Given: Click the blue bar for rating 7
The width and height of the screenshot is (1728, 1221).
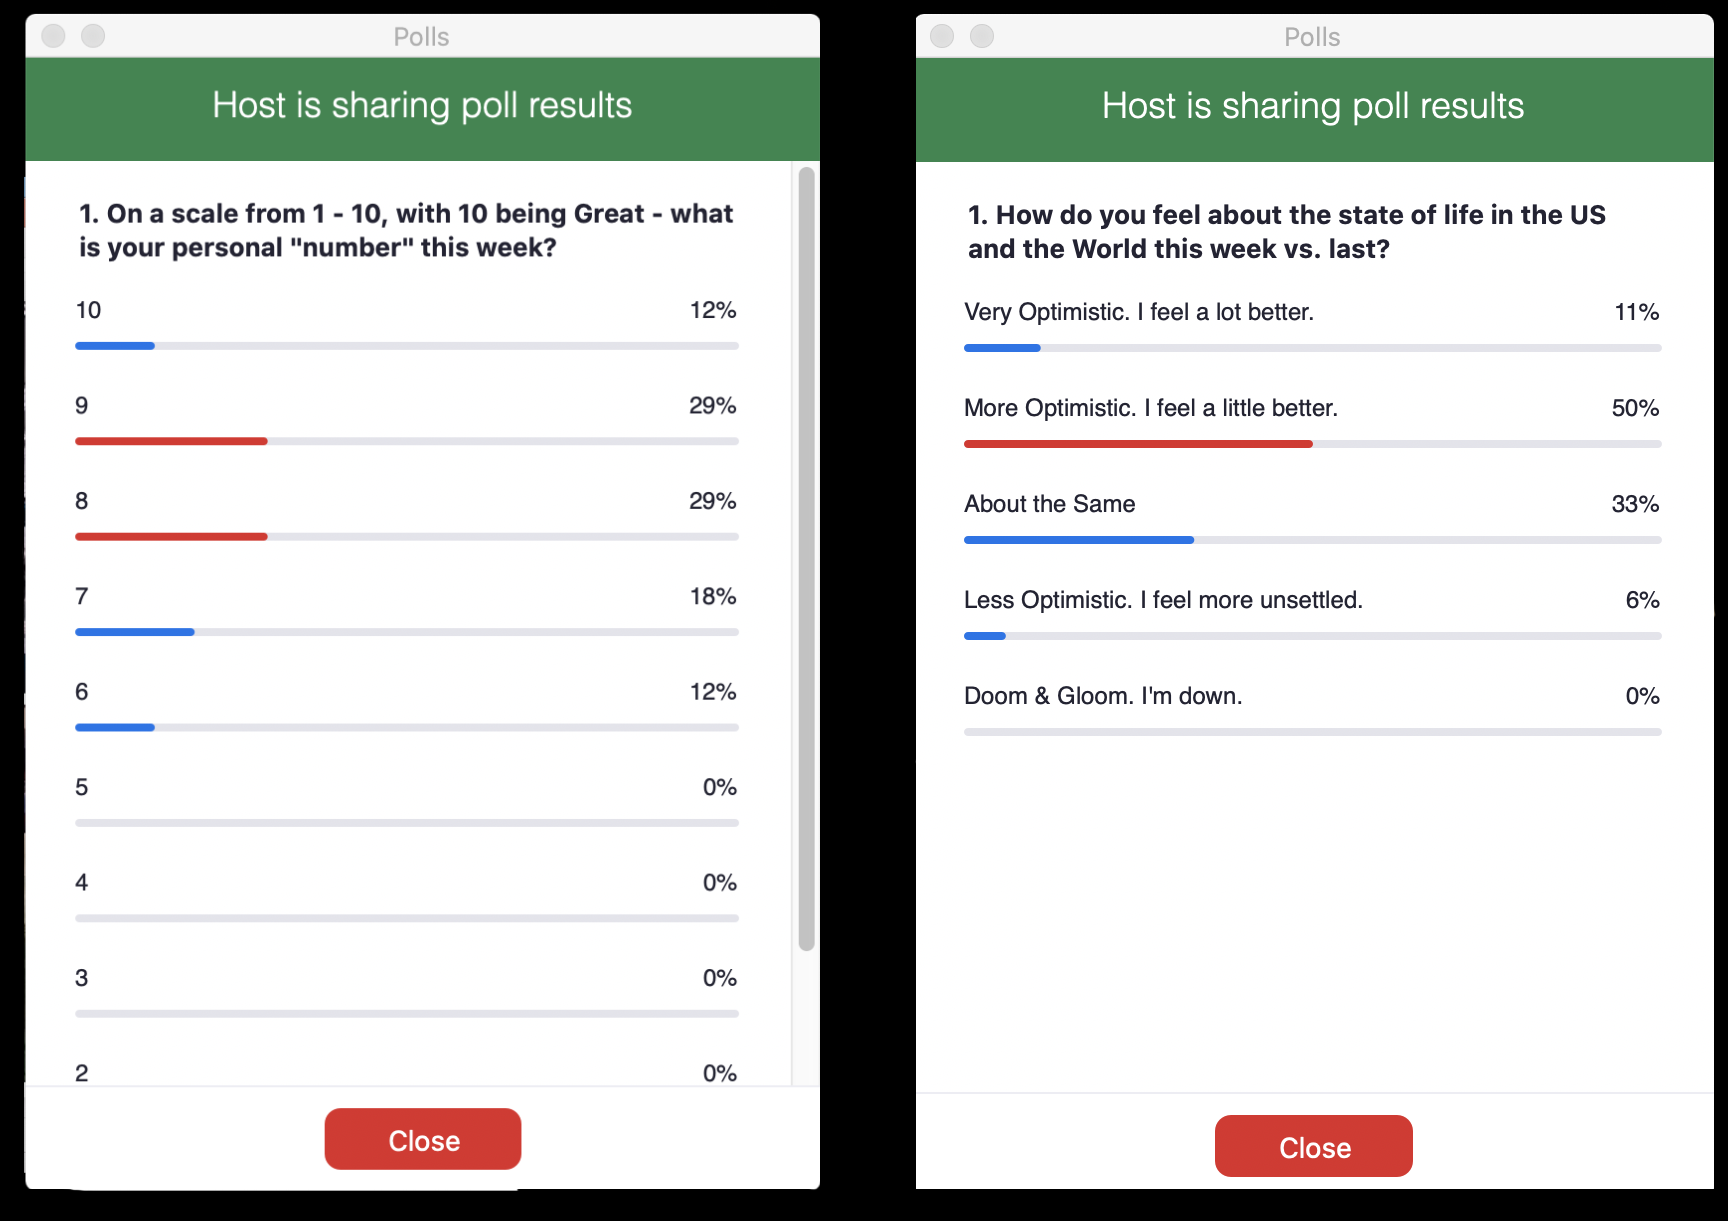Looking at the screenshot, I should (135, 632).
